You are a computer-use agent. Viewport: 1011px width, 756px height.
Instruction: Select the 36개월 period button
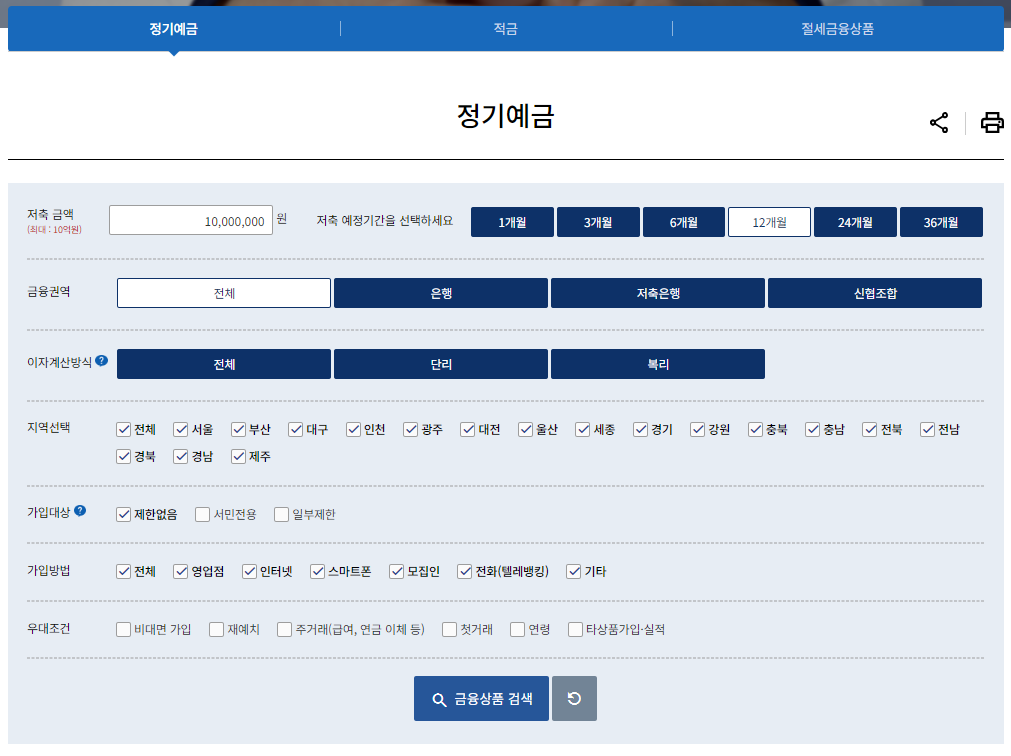coord(941,222)
